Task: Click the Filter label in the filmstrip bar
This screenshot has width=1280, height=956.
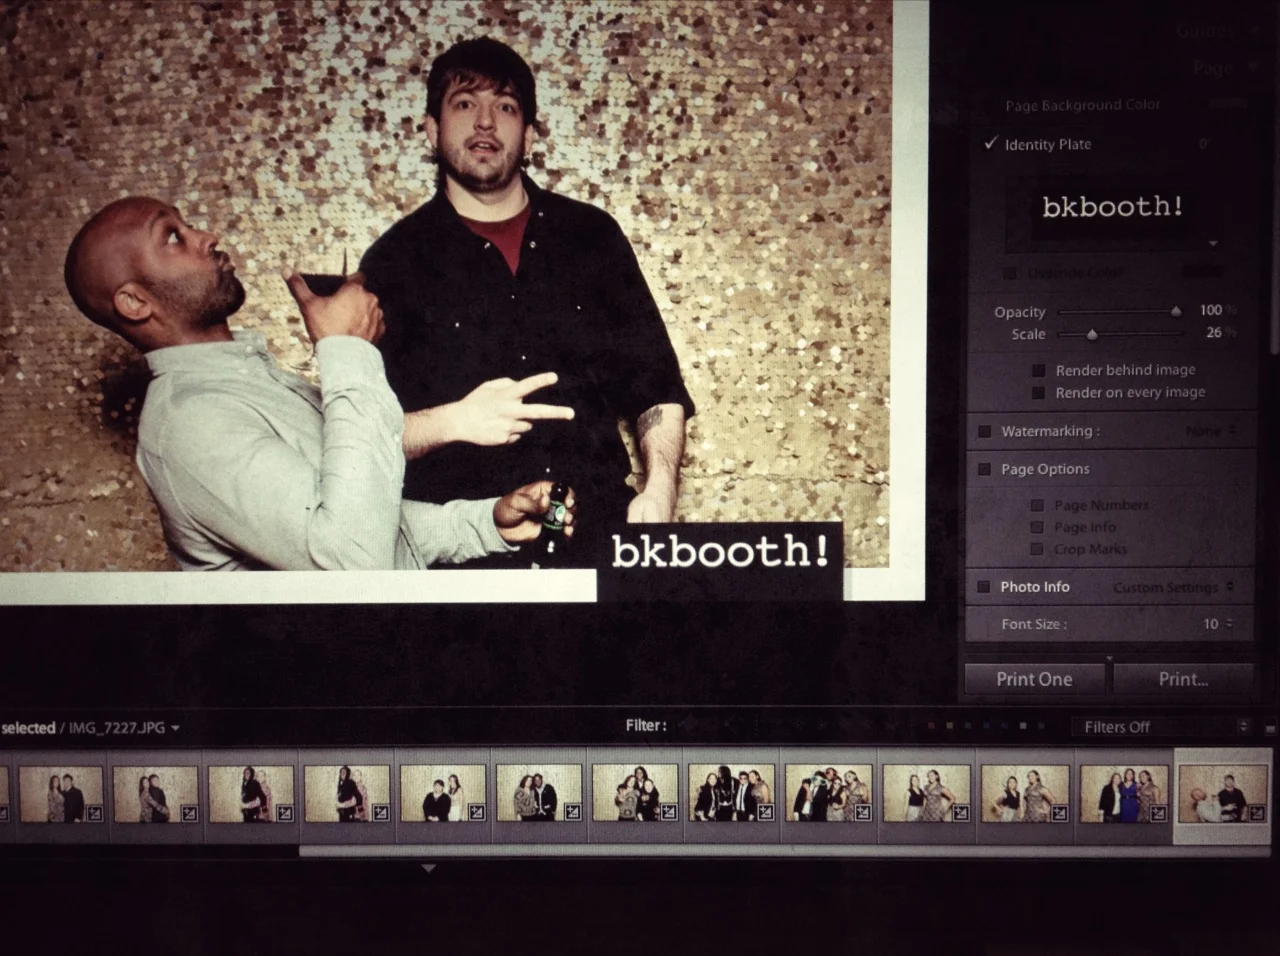Action: (646, 726)
